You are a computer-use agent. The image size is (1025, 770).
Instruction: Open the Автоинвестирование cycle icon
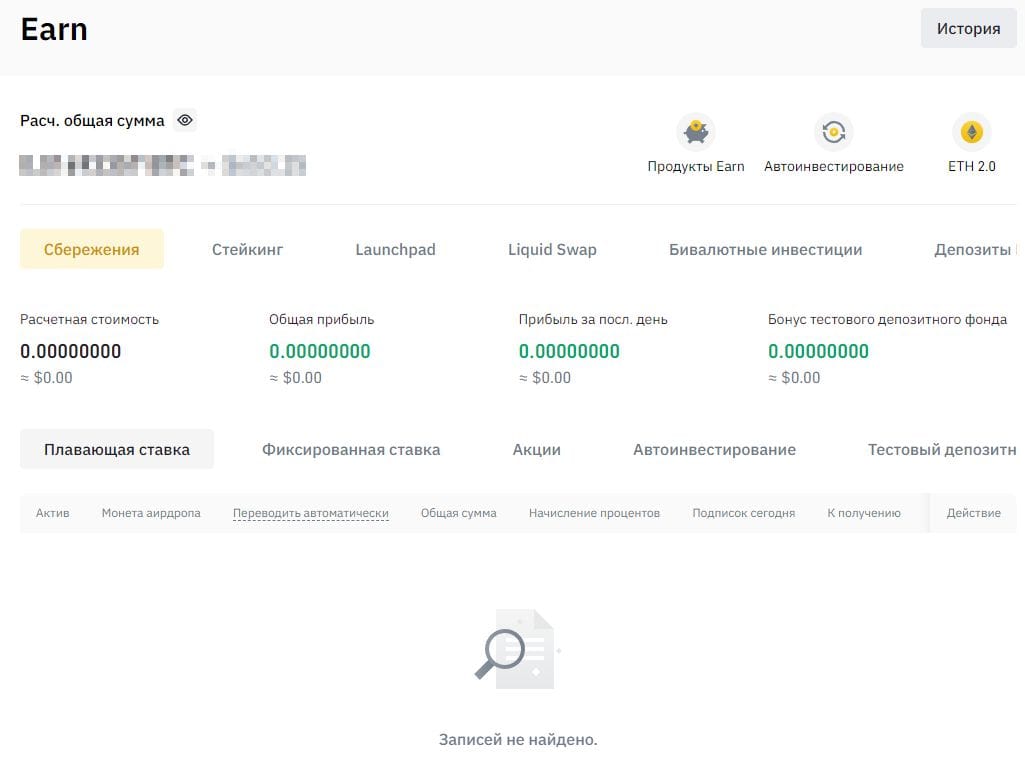[x=833, y=132]
